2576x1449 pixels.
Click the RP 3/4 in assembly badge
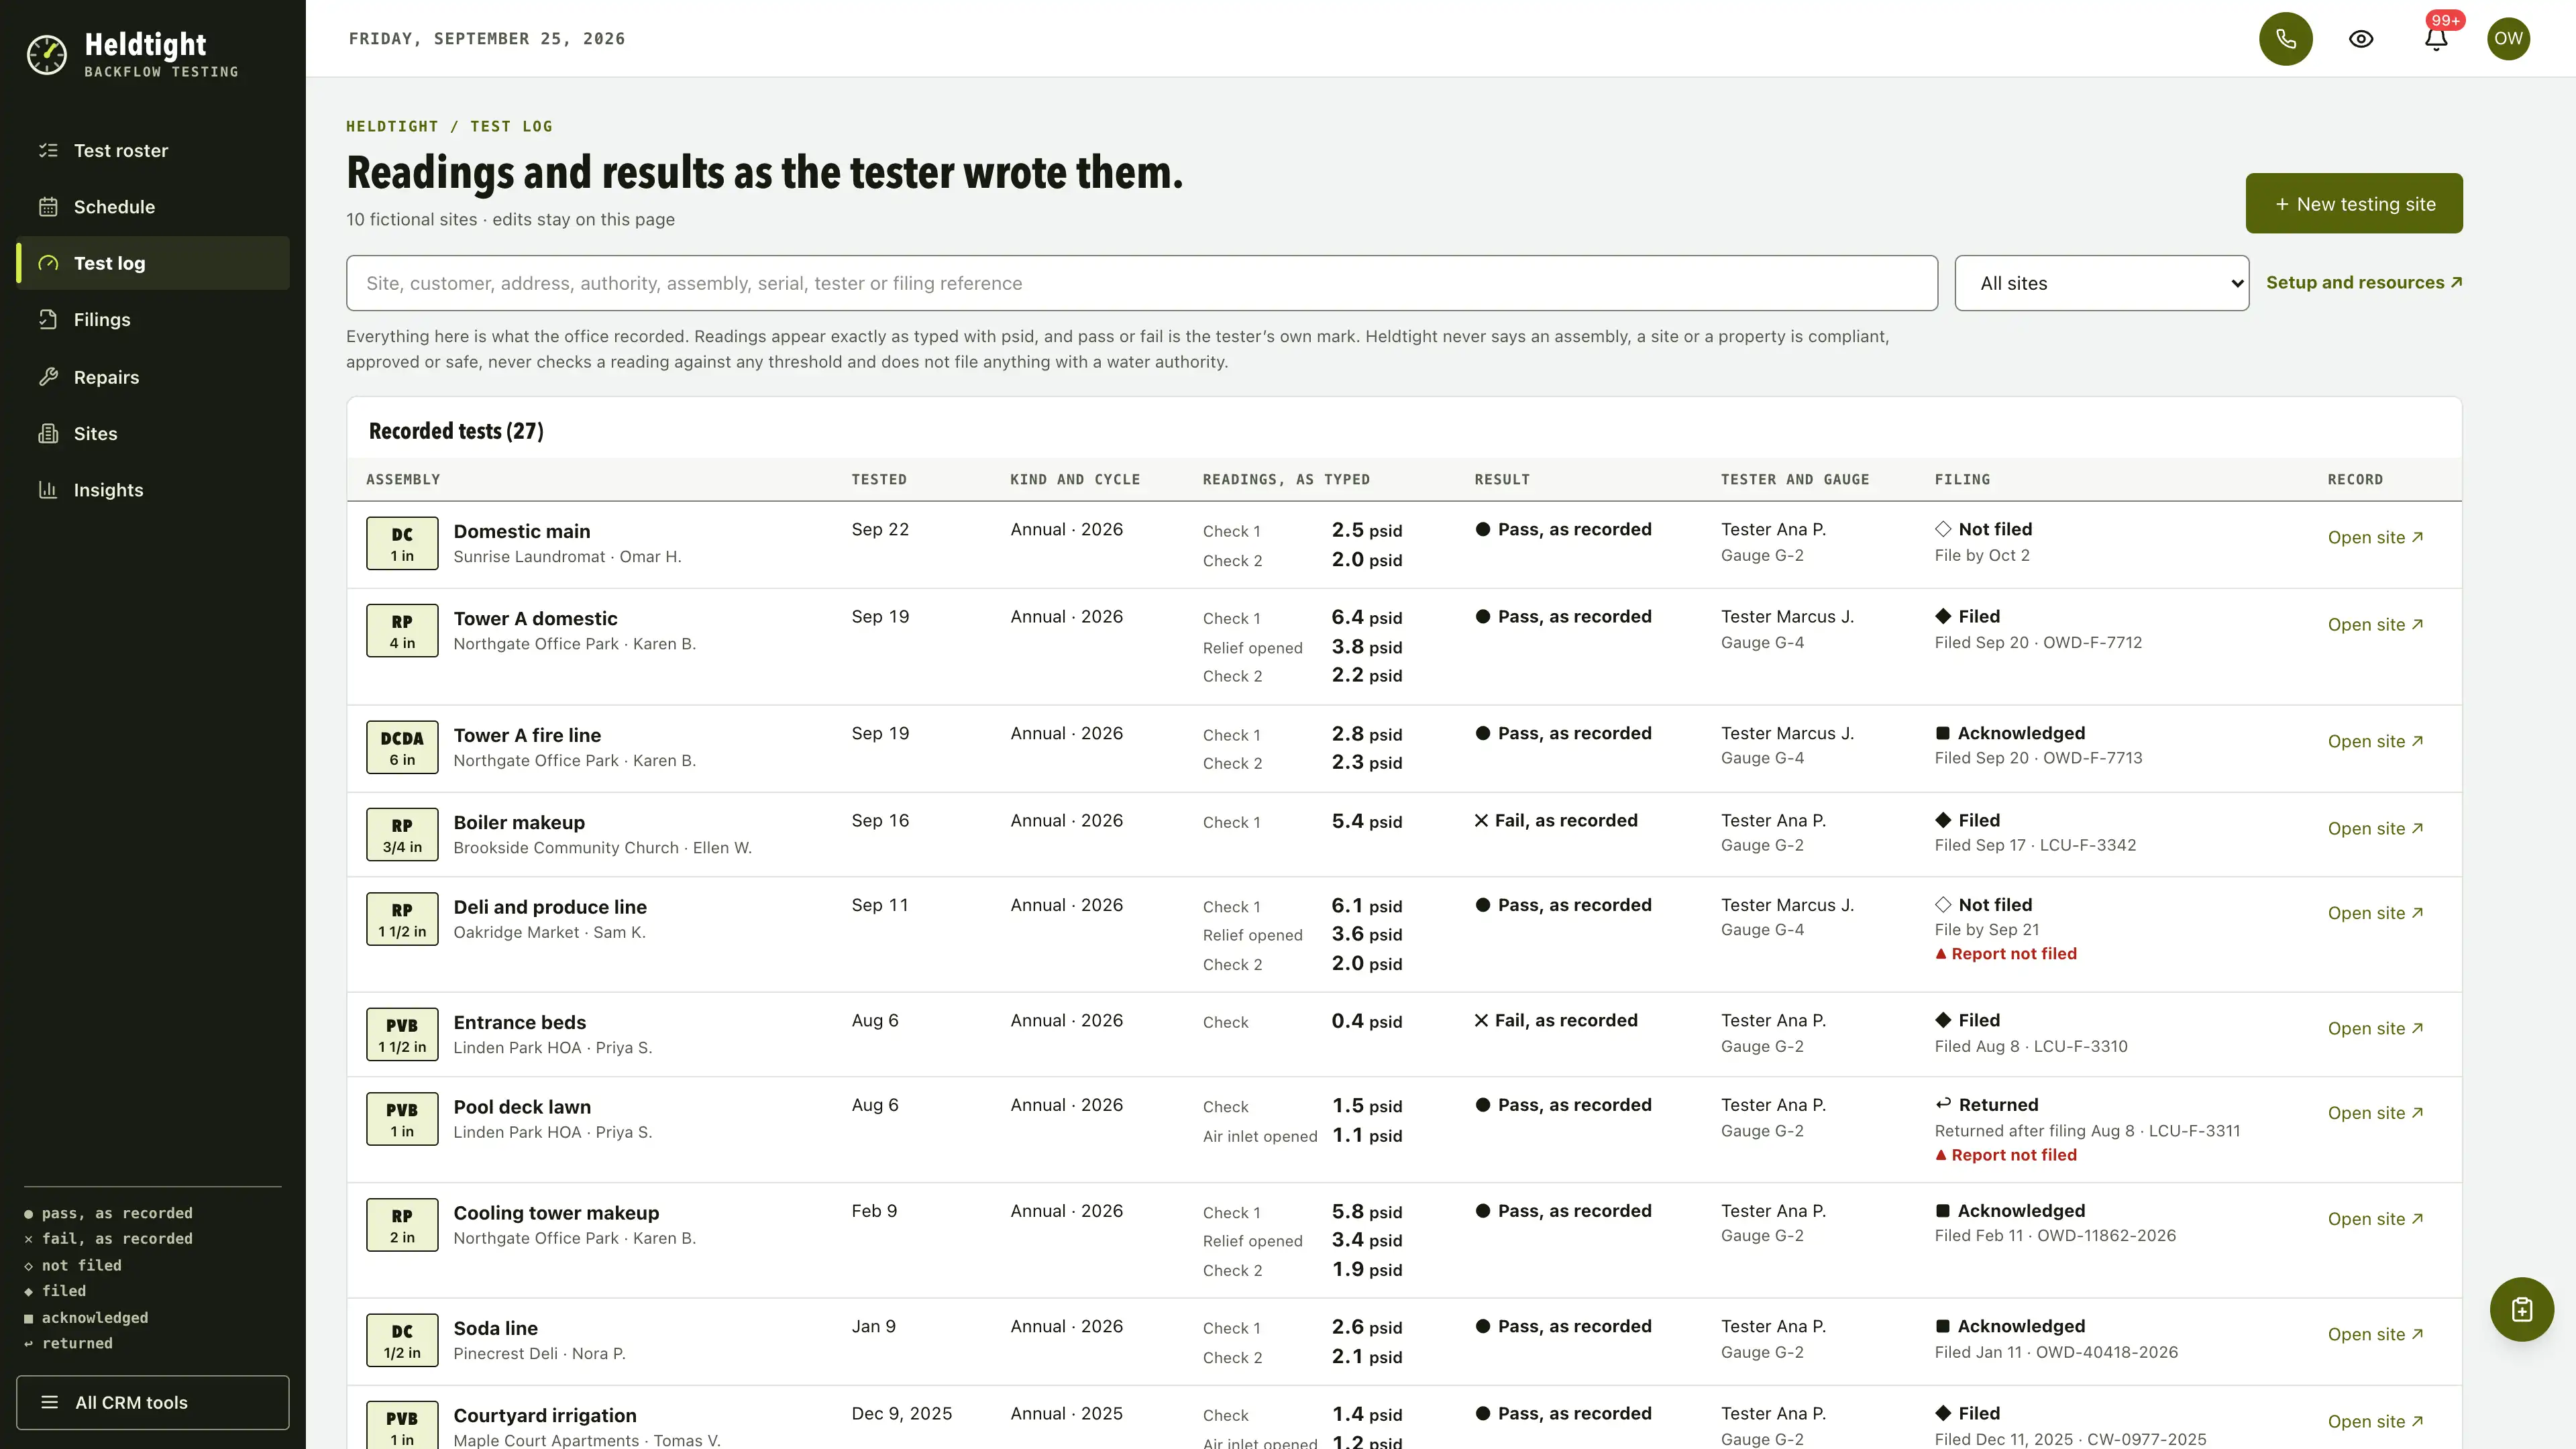402,835
